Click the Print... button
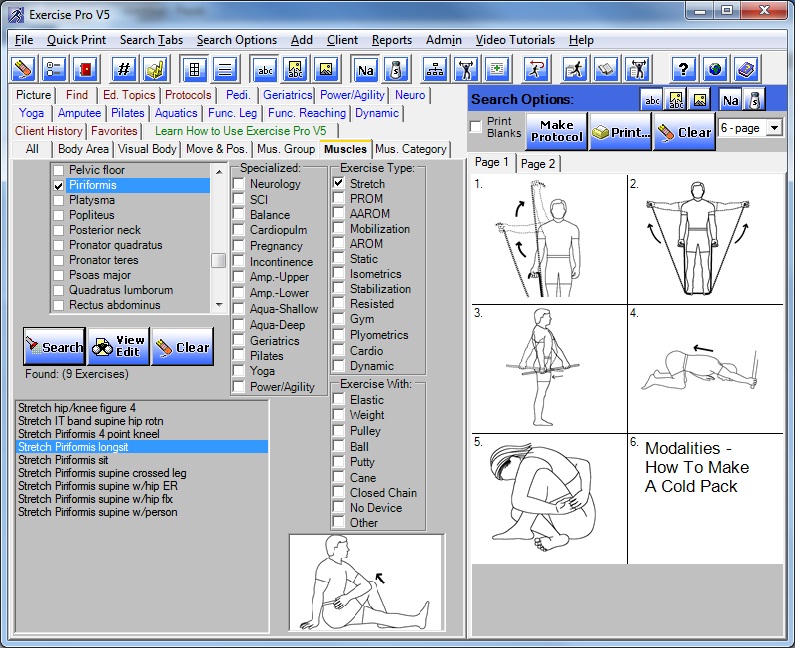The height and width of the screenshot is (648, 795). [621, 131]
